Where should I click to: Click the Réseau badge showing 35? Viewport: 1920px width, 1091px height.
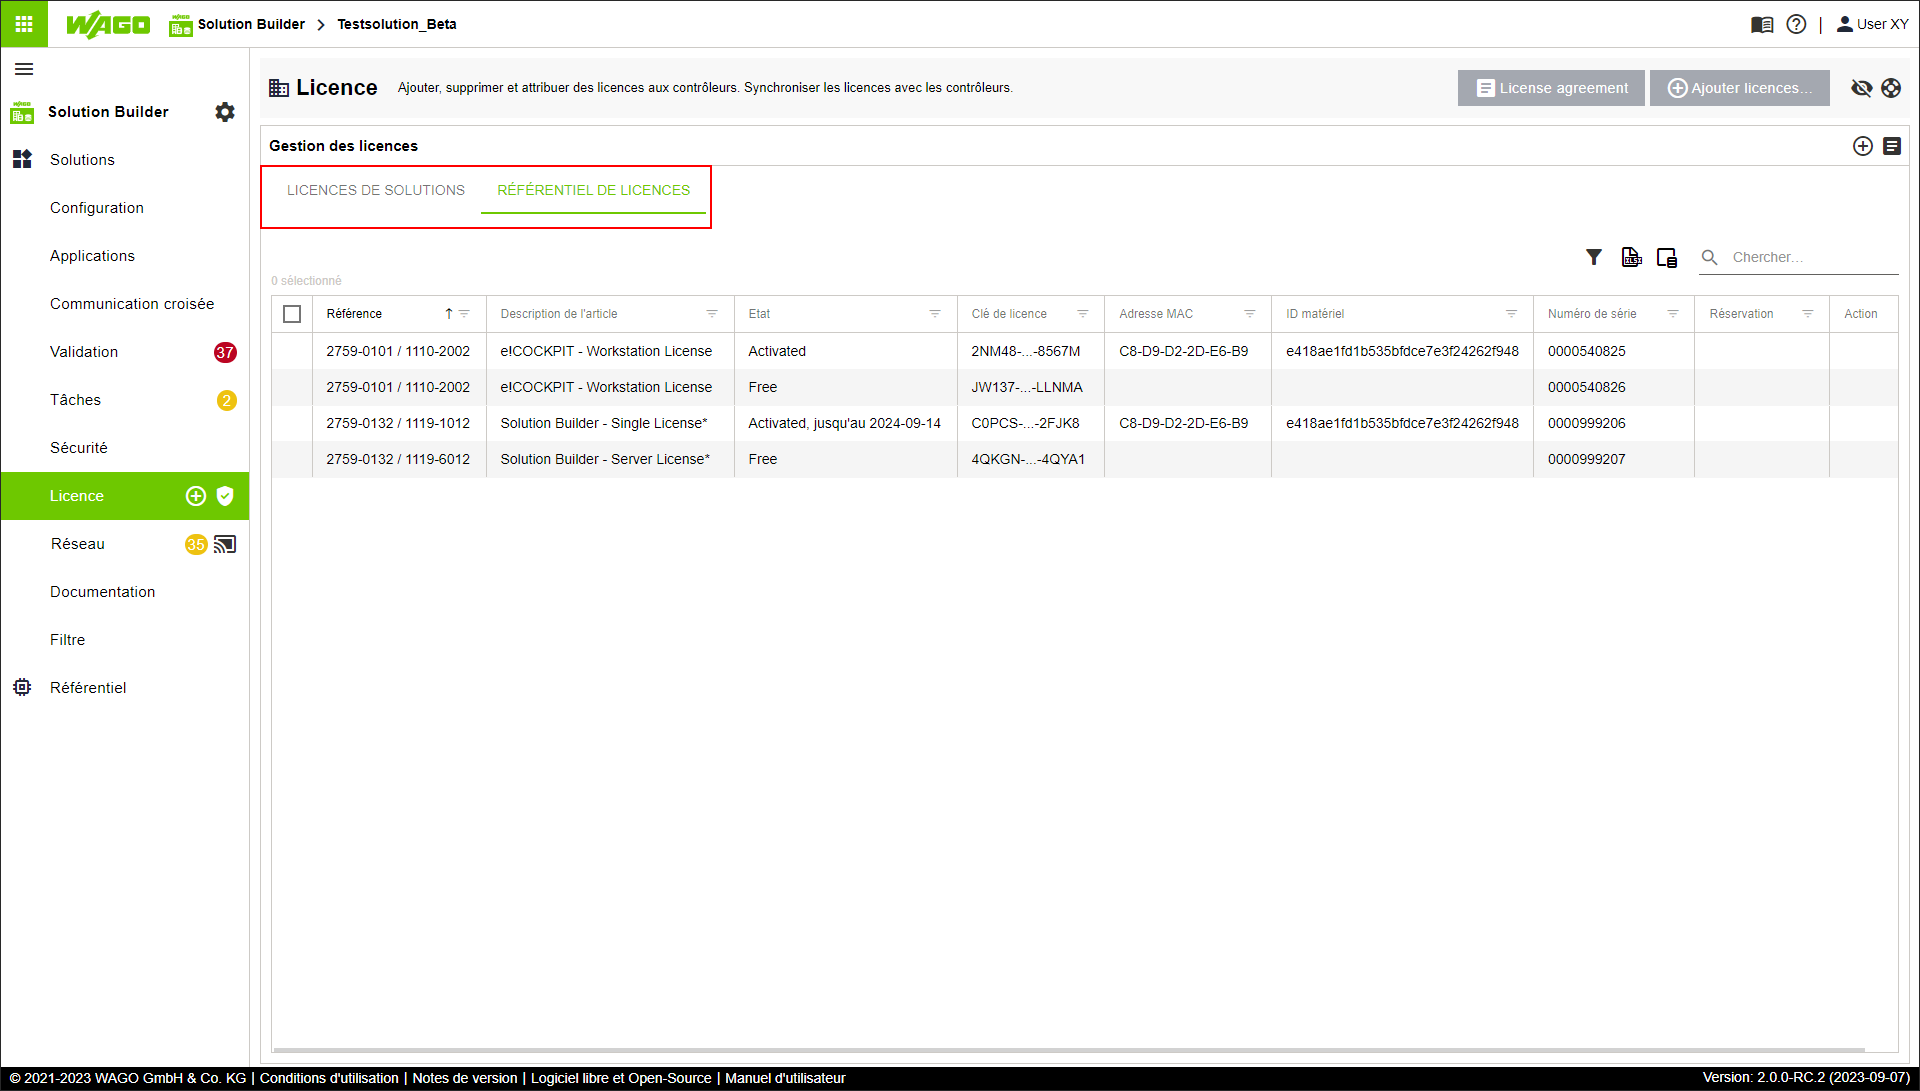click(196, 544)
